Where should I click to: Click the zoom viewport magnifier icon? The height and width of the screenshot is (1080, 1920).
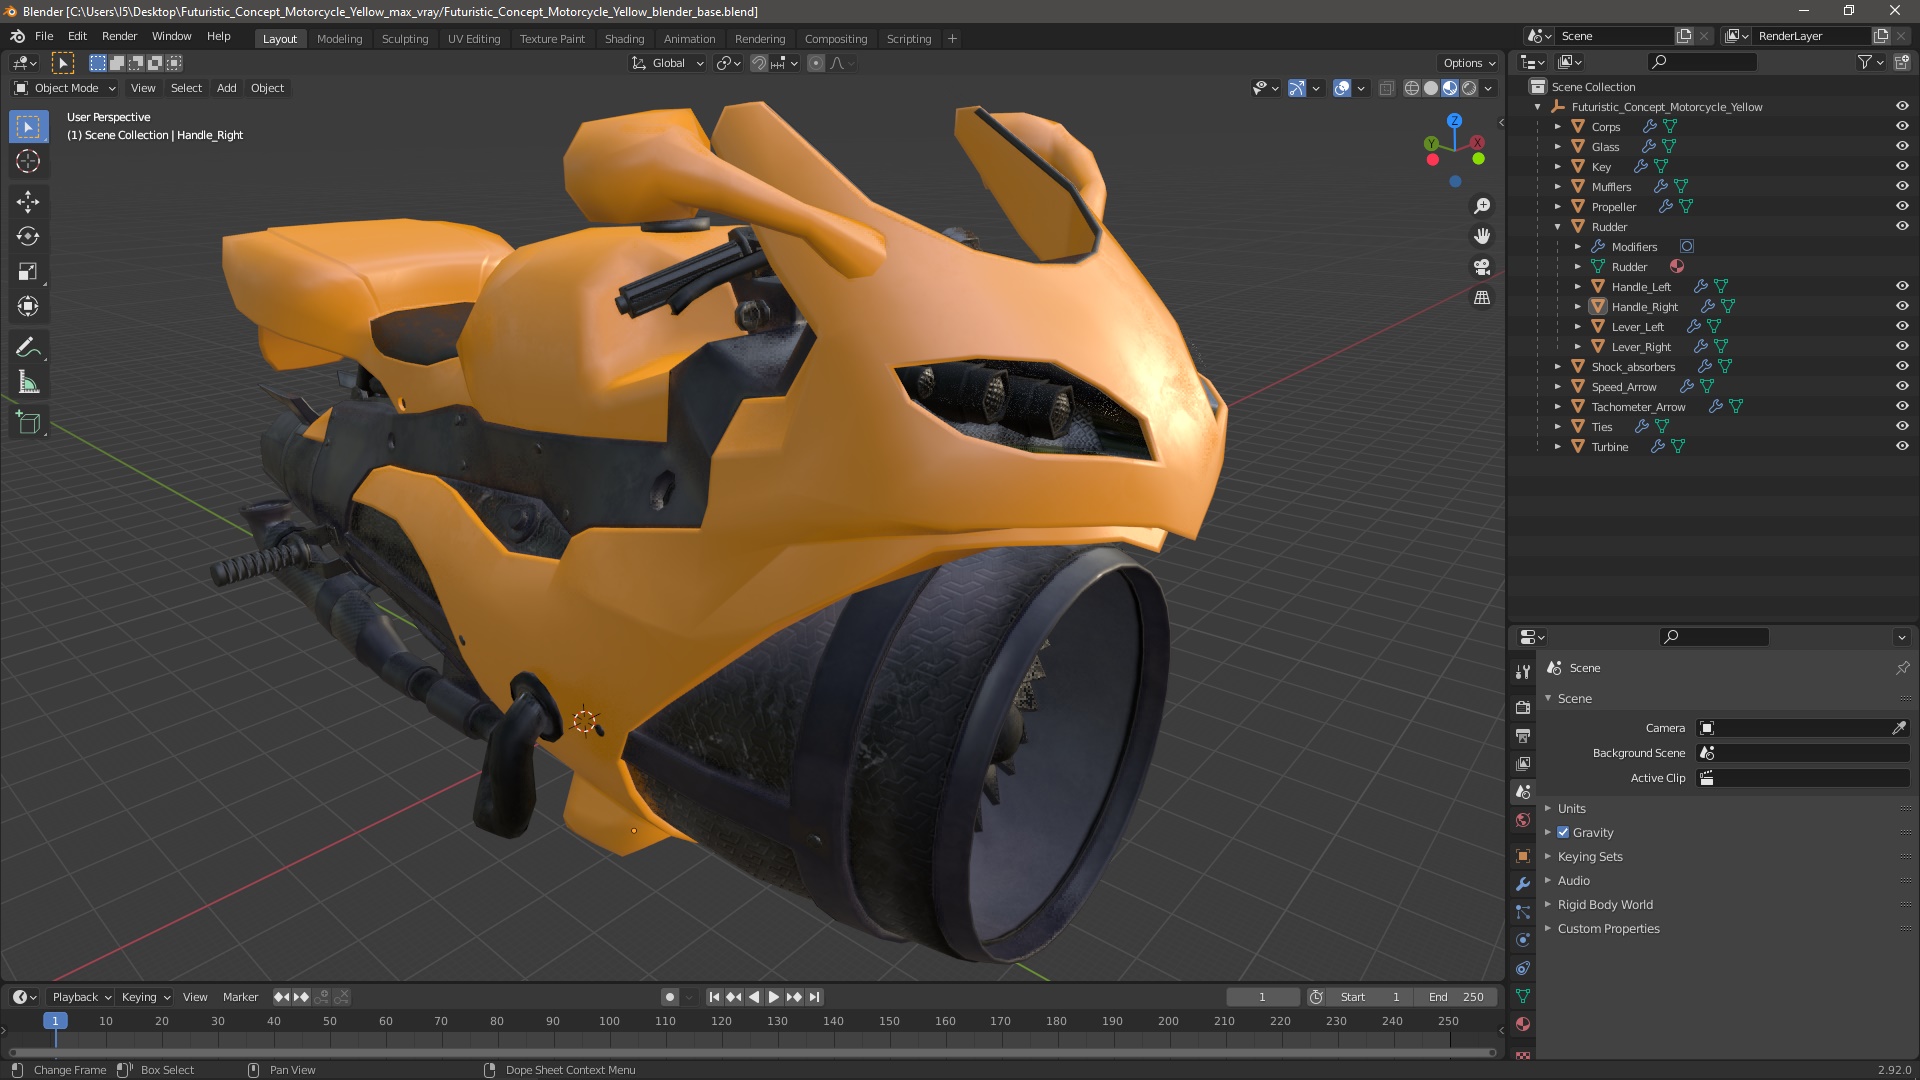(1482, 206)
